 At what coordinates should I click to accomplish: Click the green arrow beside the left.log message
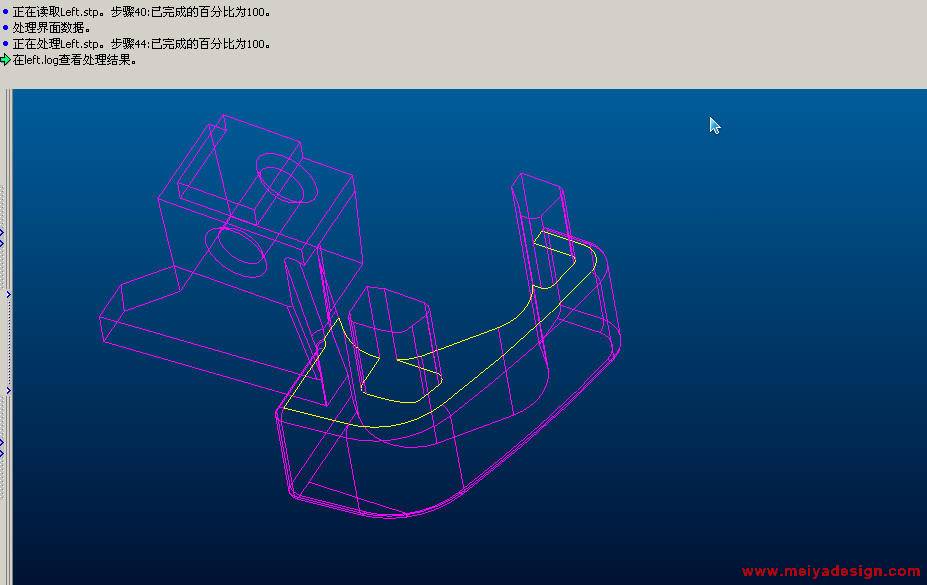click(x=5, y=59)
